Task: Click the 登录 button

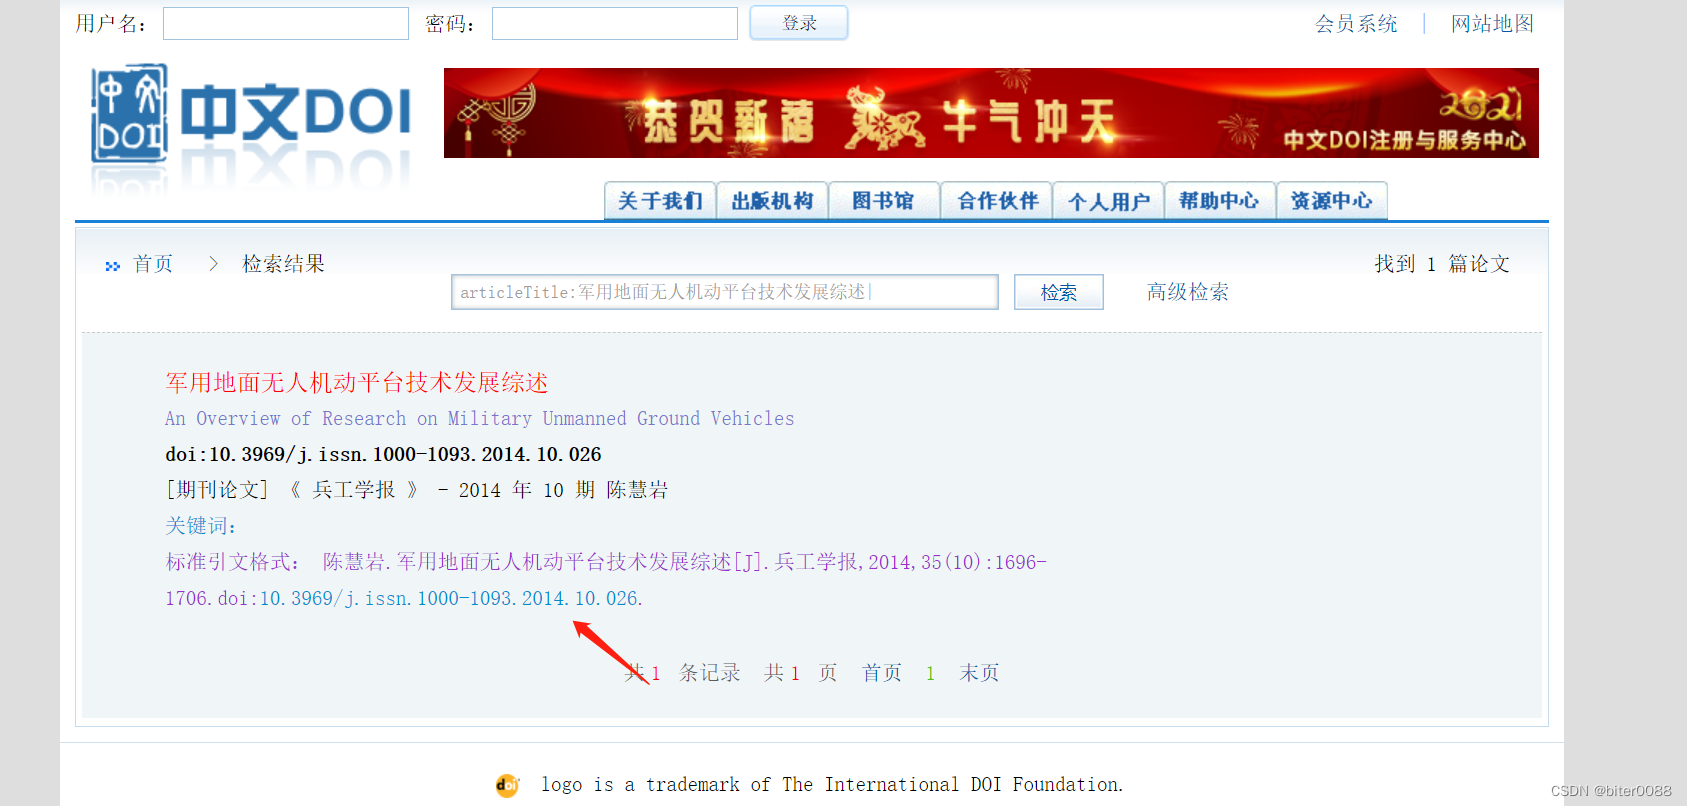Action: tap(799, 23)
